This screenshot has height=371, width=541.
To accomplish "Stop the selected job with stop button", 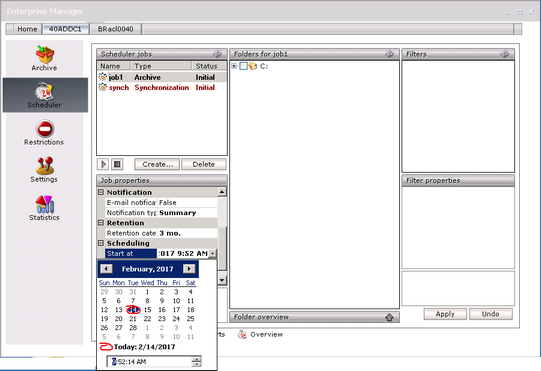I will (117, 164).
